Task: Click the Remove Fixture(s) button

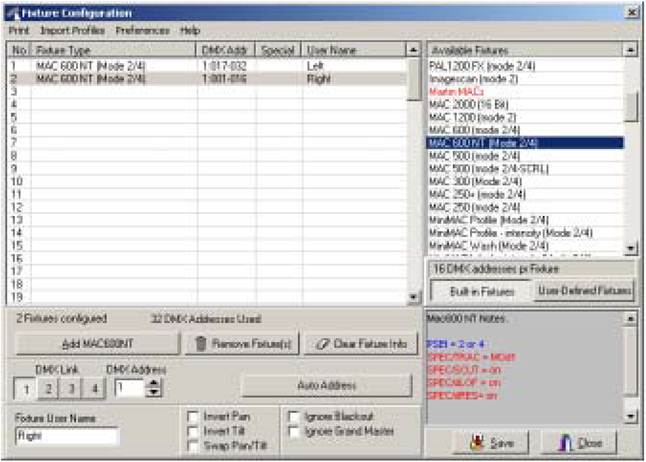Action: (x=242, y=344)
